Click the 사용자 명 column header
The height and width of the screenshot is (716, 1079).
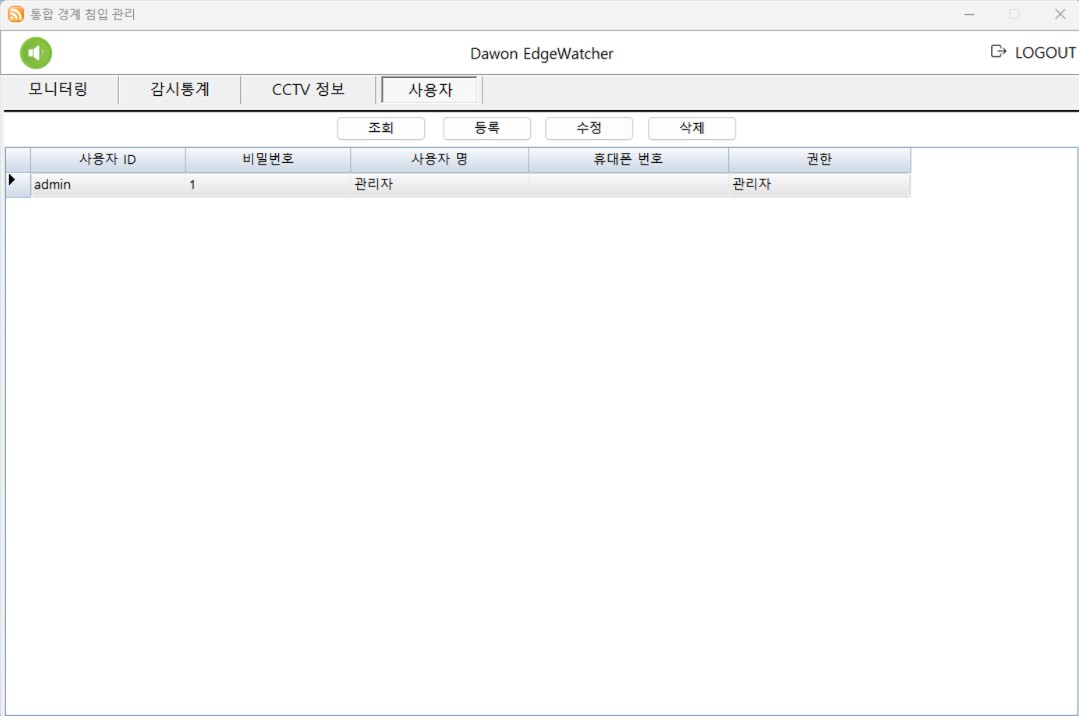coord(439,160)
